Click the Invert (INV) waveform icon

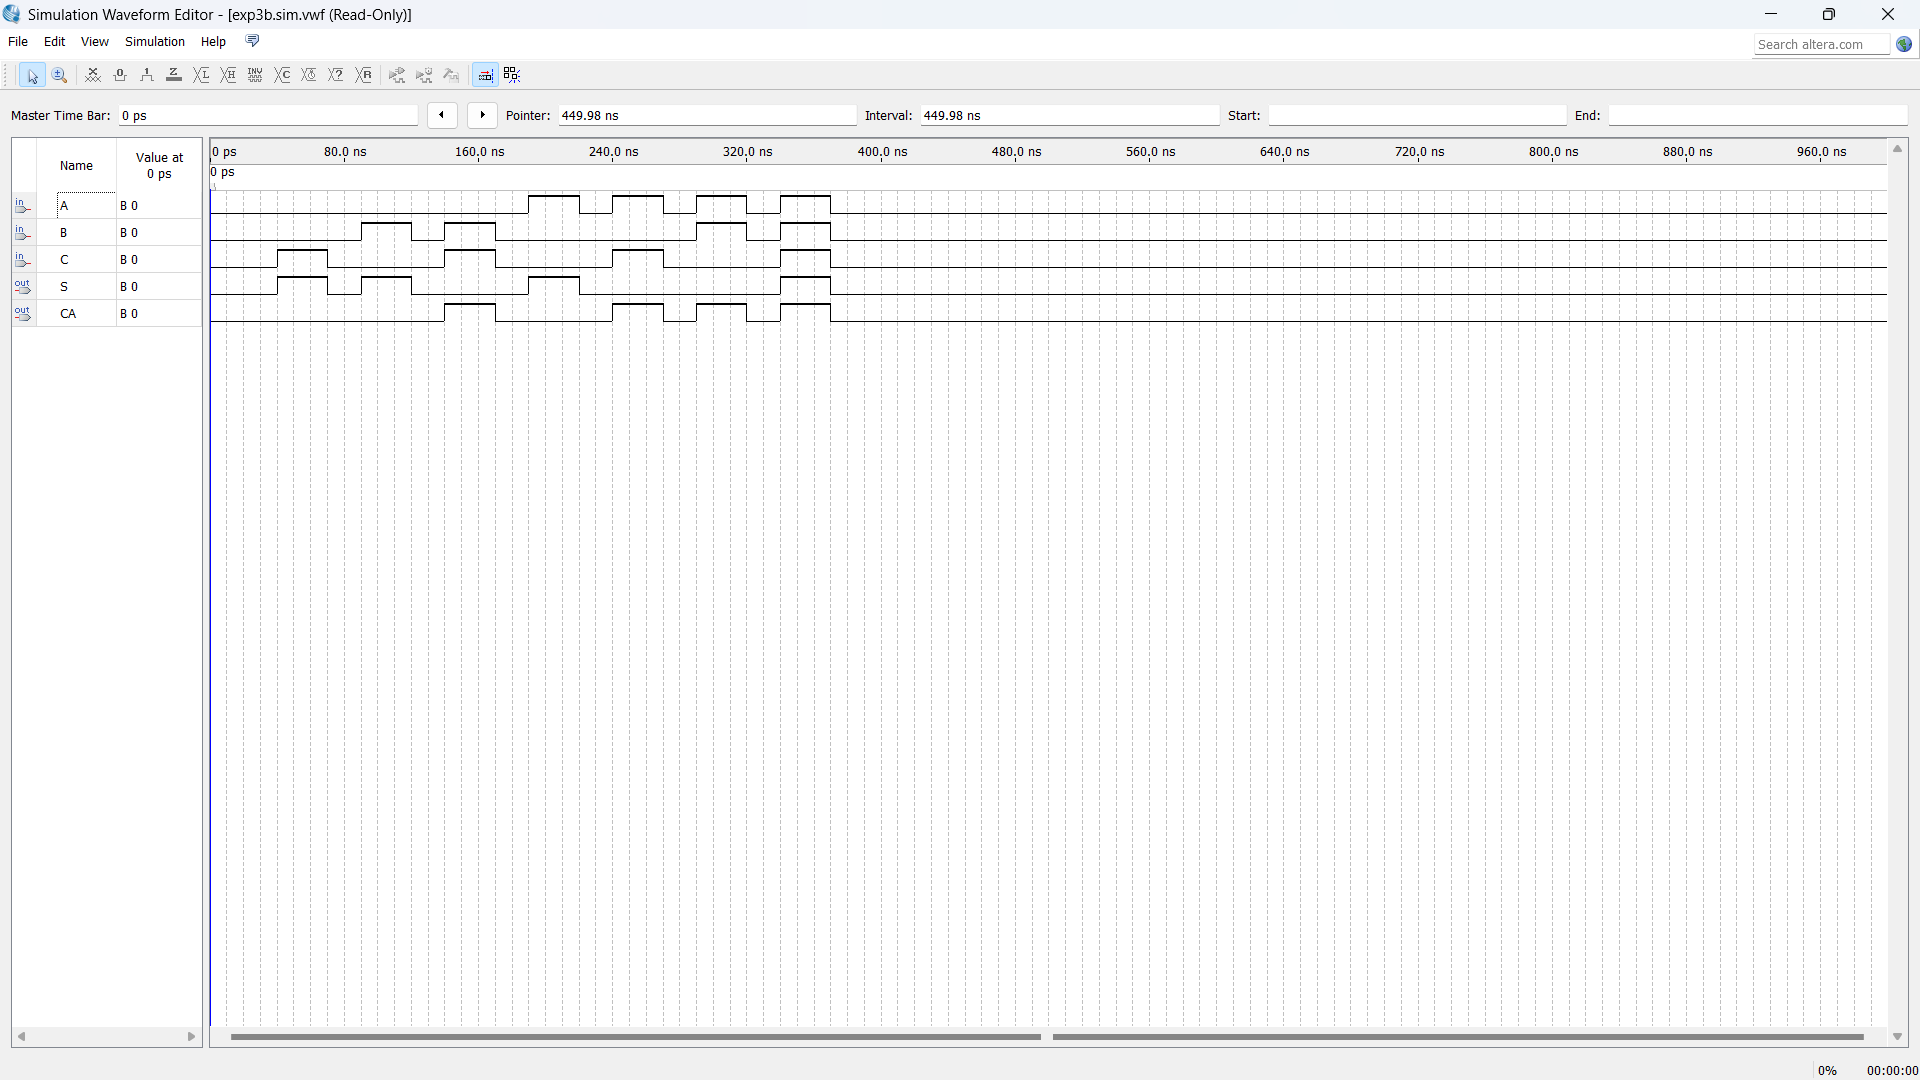255,75
